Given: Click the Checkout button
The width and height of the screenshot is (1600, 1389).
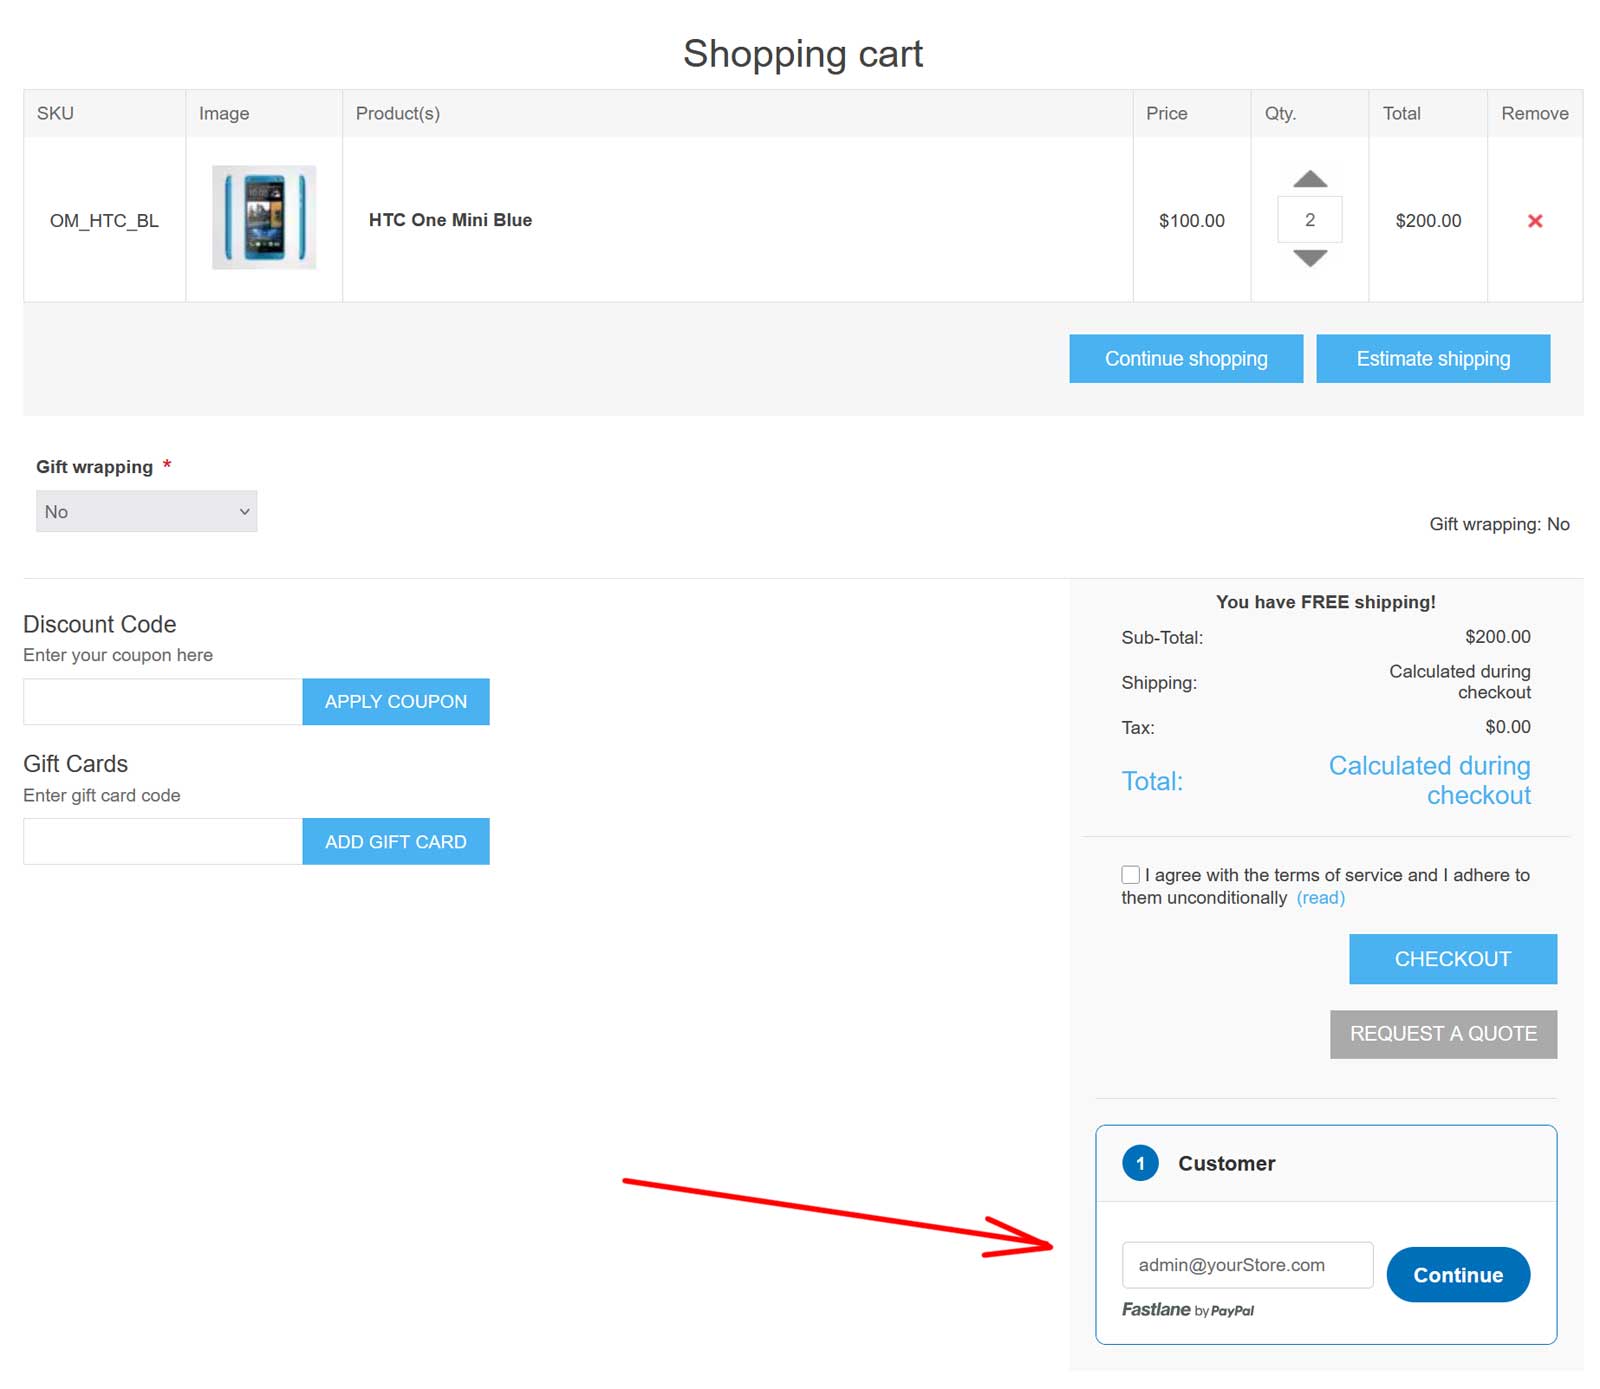Looking at the screenshot, I should pos(1452,958).
